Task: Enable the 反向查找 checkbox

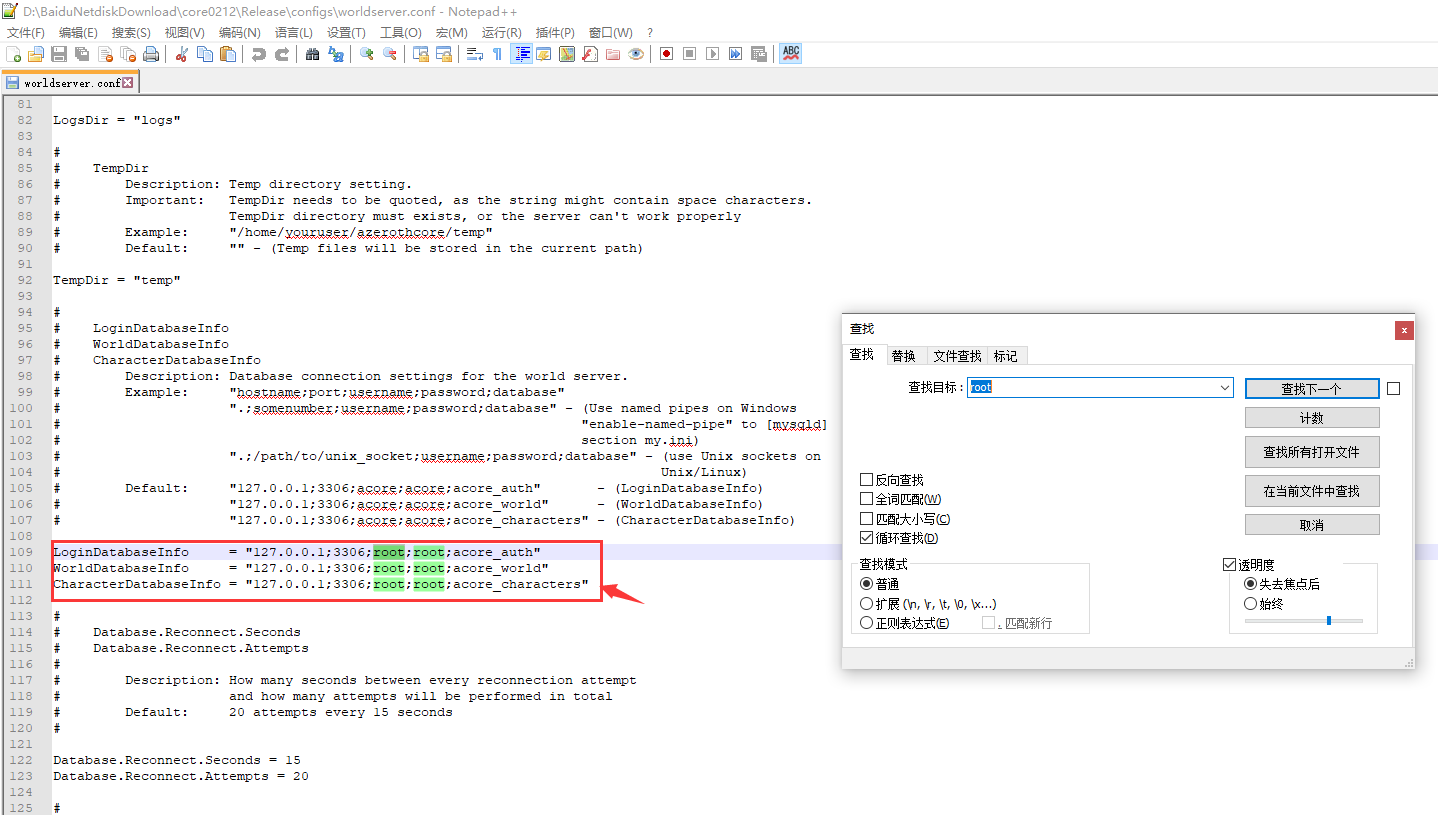Action: pyautogui.click(x=867, y=480)
